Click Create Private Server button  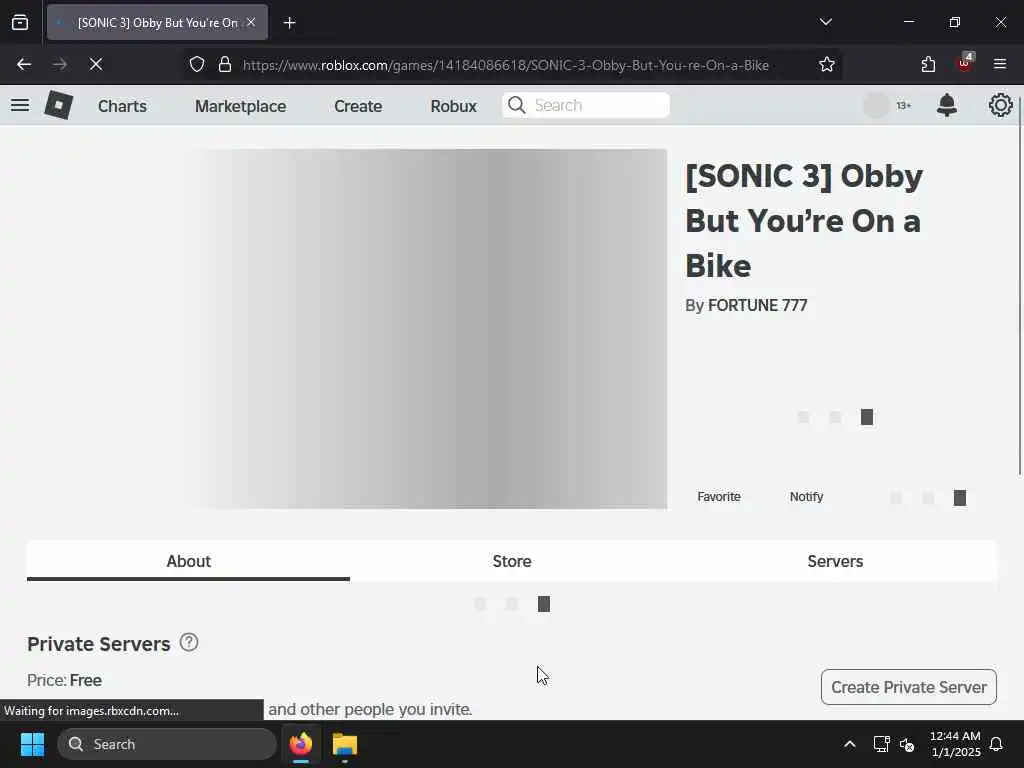pos(908,687)
